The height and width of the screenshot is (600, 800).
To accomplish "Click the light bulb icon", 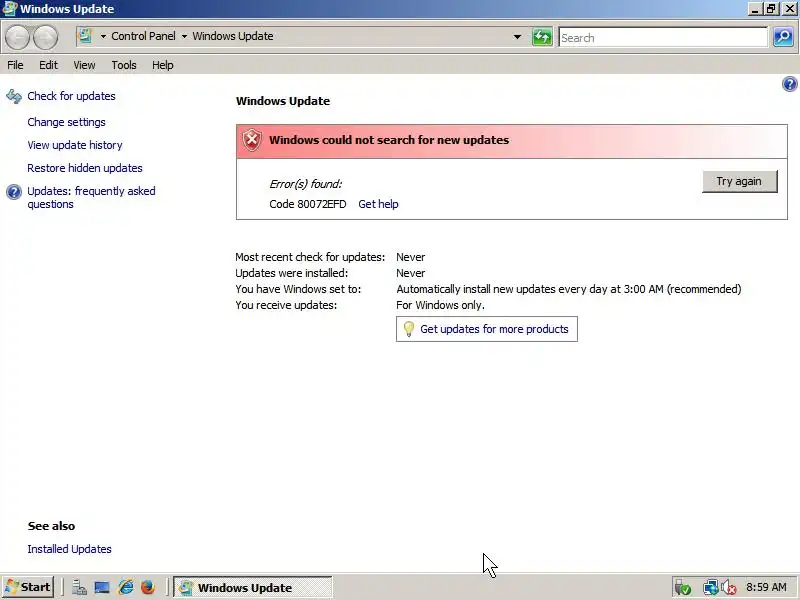I will point(409,329).
